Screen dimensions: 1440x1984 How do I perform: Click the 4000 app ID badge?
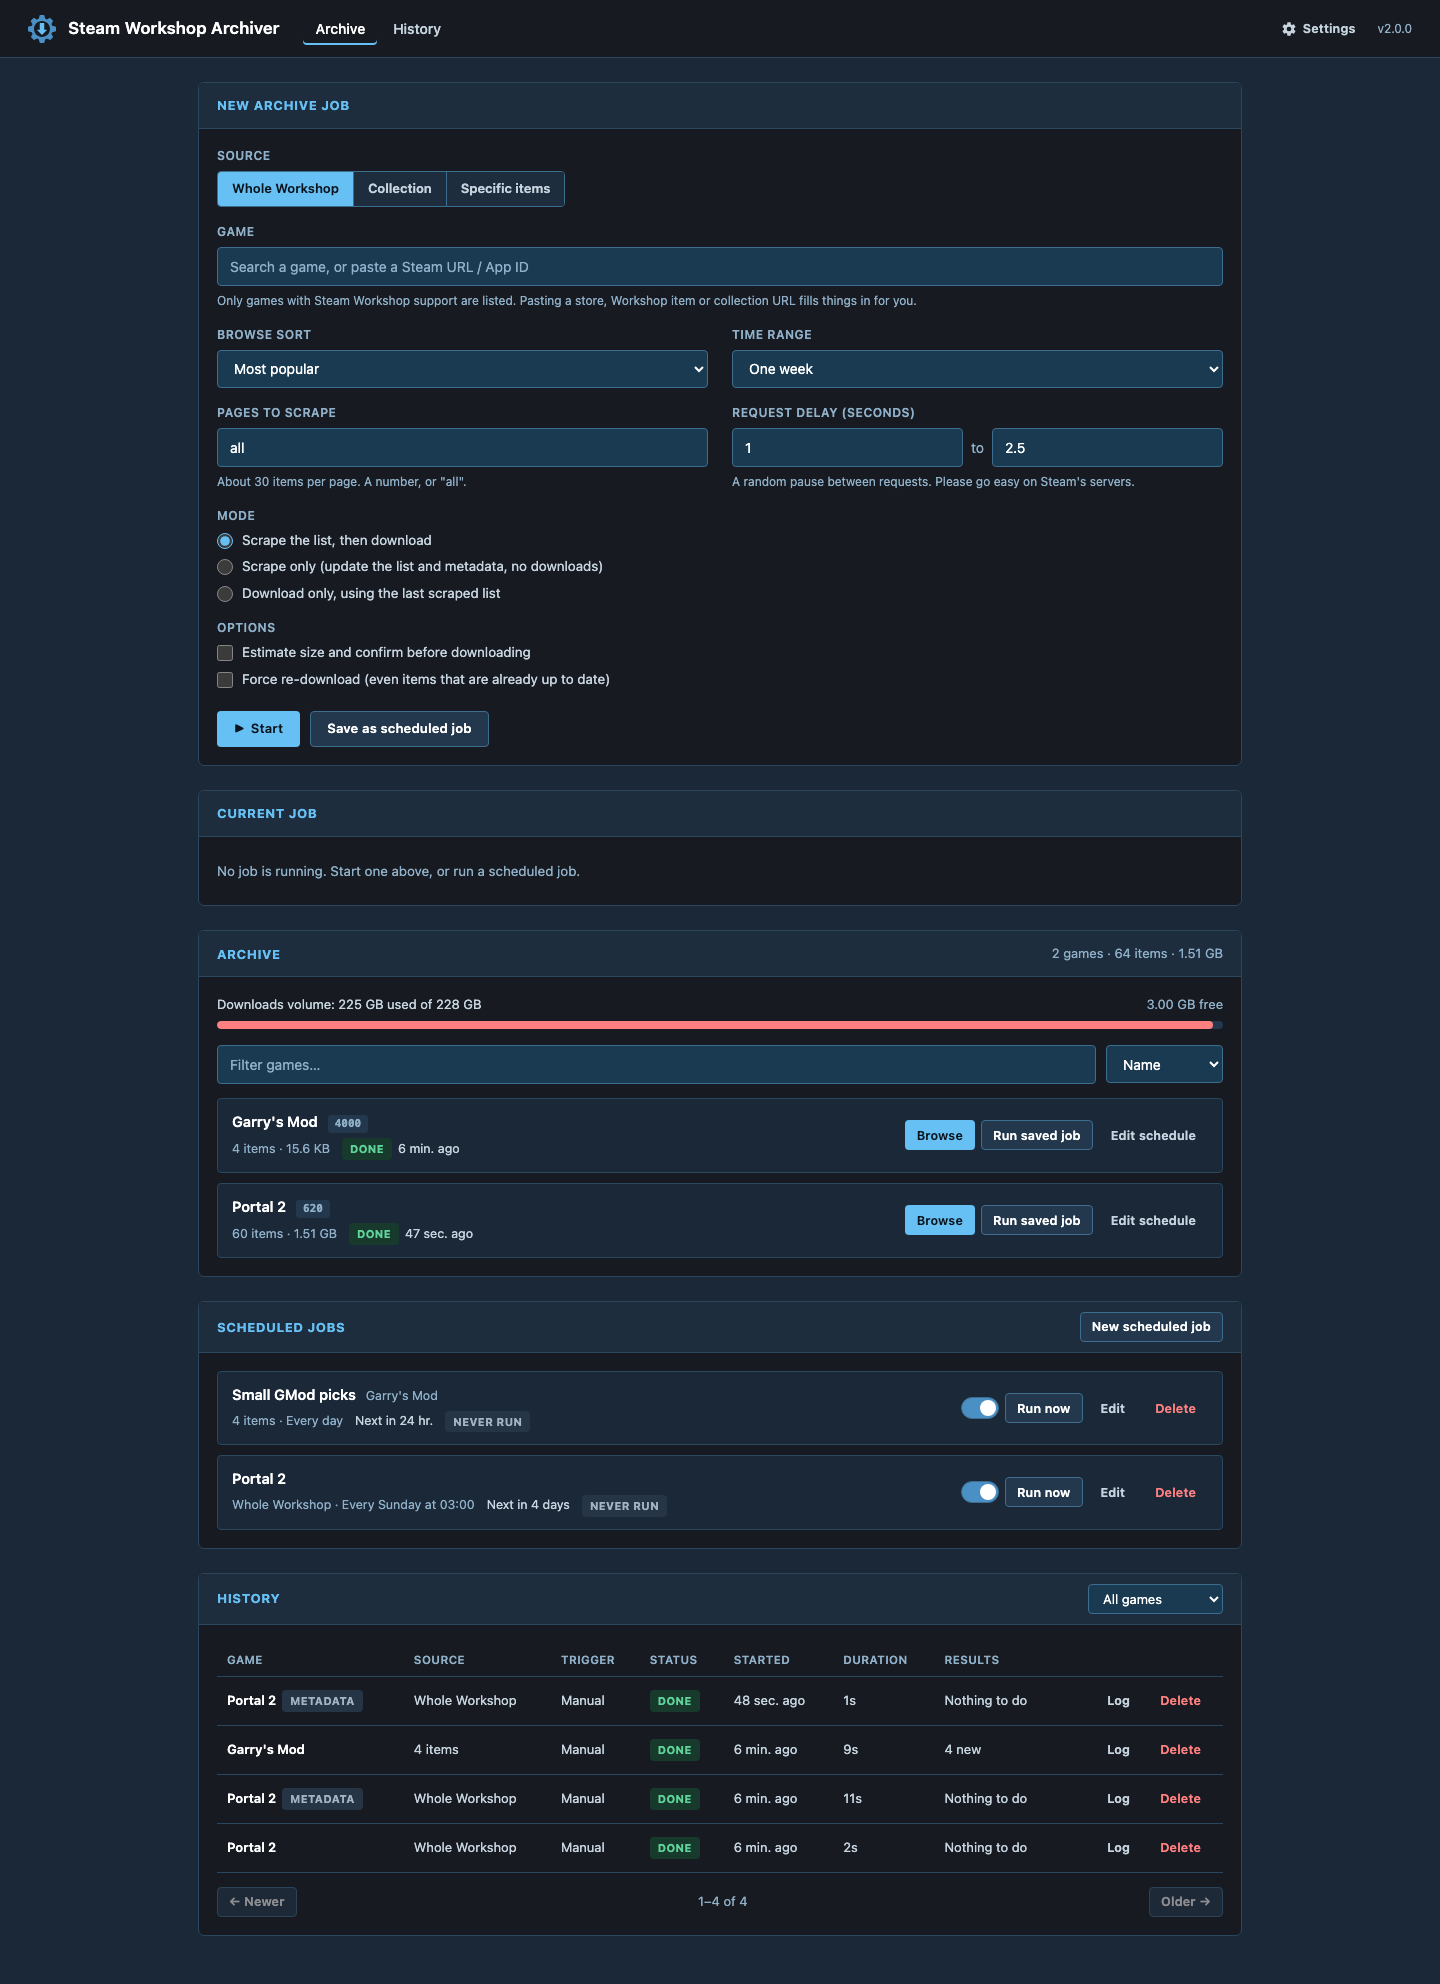pos(348,1123)
